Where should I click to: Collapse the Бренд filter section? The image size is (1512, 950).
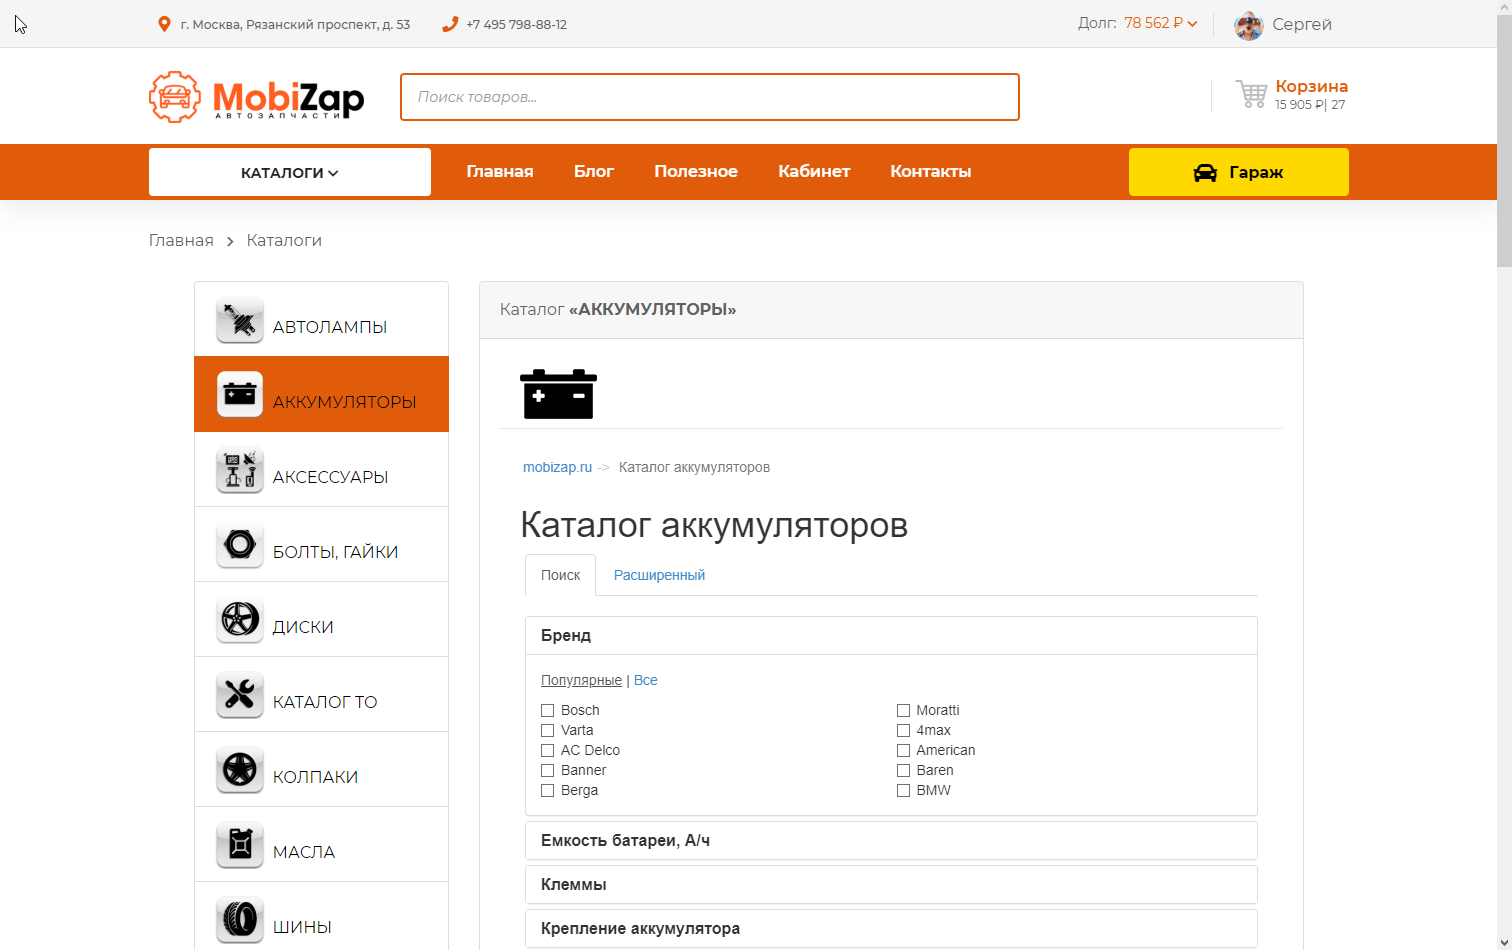point(891,636)
